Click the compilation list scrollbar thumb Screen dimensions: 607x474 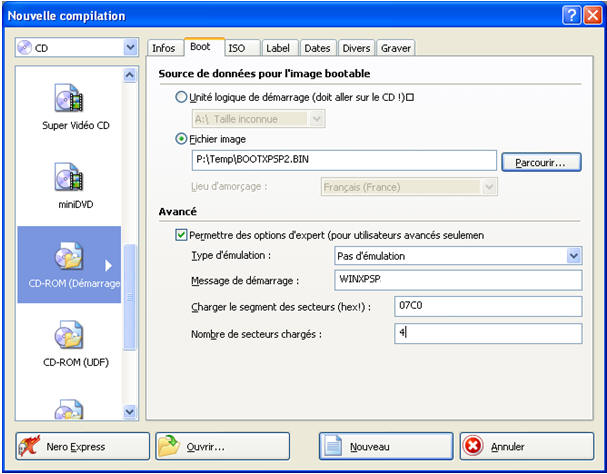[x=130, y=297]
